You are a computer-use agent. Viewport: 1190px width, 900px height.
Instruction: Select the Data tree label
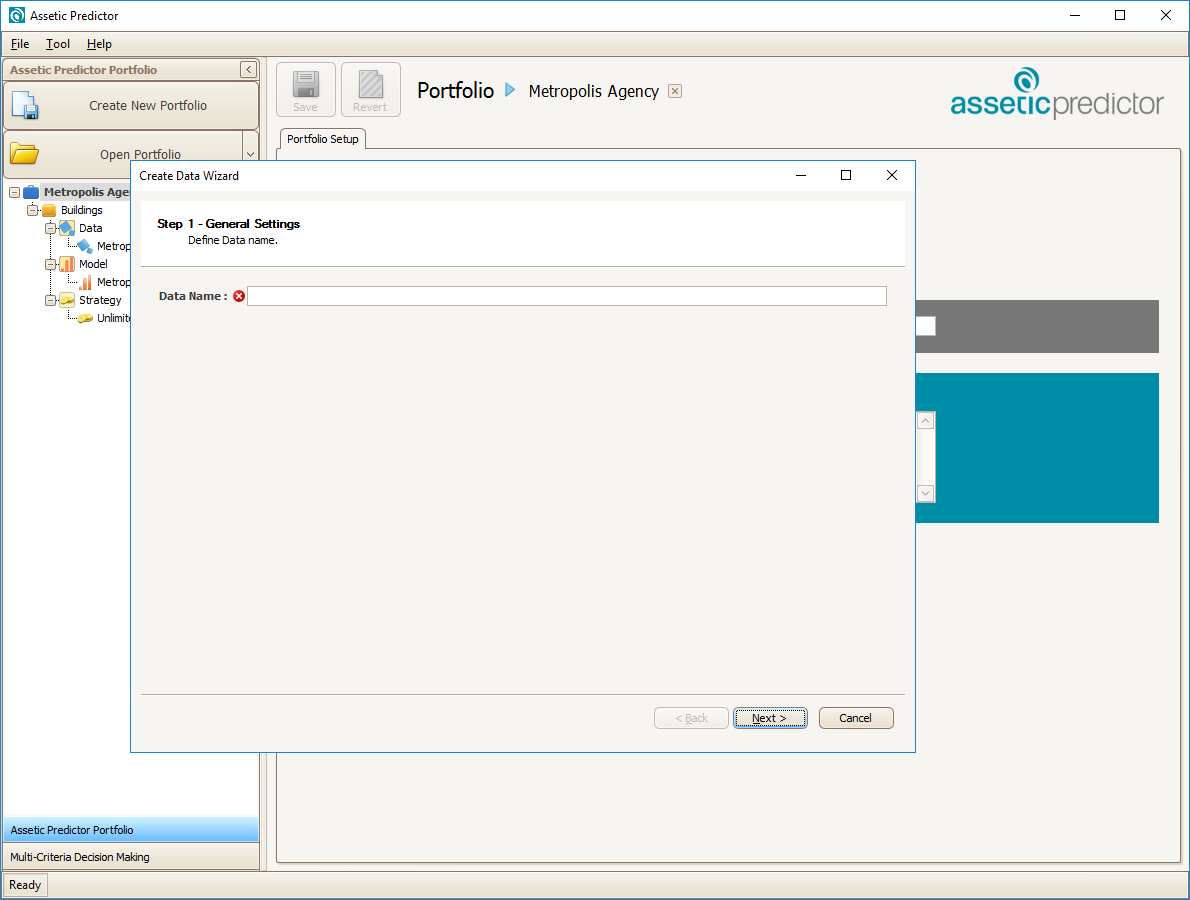(x=90, y=228)
